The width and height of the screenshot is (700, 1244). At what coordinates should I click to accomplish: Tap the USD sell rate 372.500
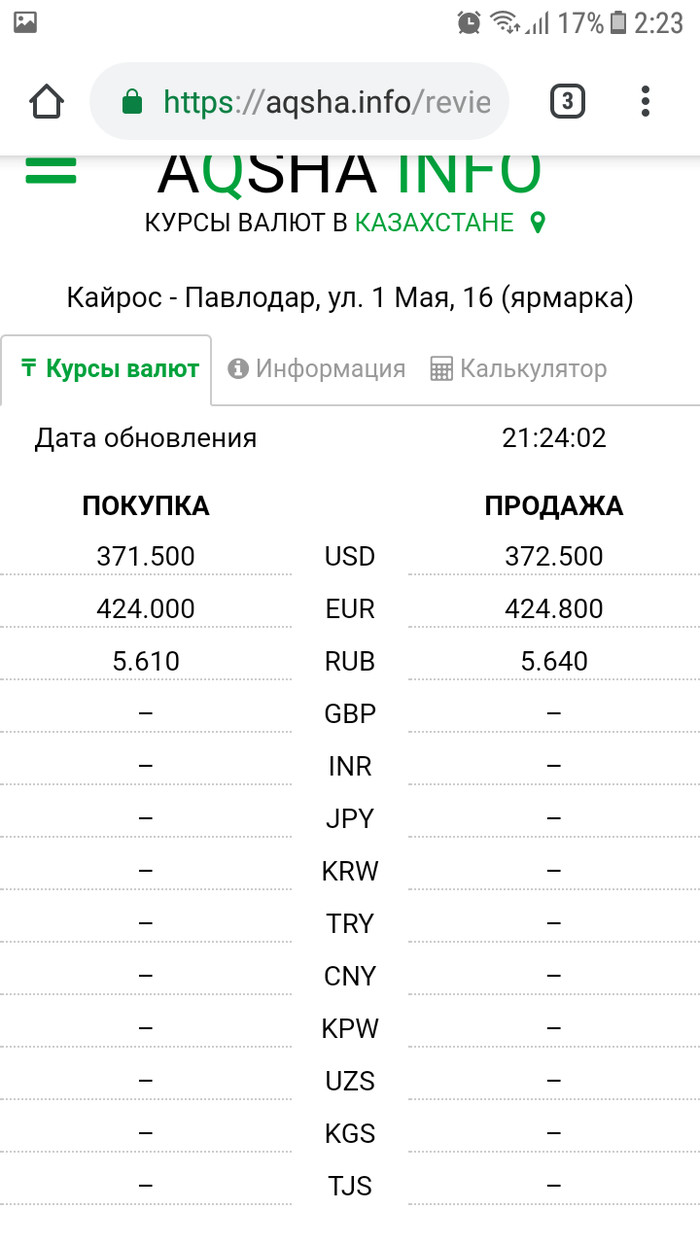554,557
